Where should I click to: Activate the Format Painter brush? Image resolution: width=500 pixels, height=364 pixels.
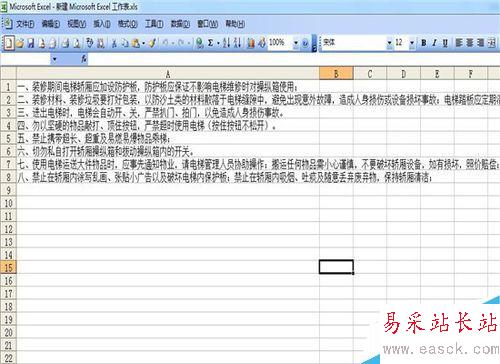pyautogui.click(x=153, y=43)
